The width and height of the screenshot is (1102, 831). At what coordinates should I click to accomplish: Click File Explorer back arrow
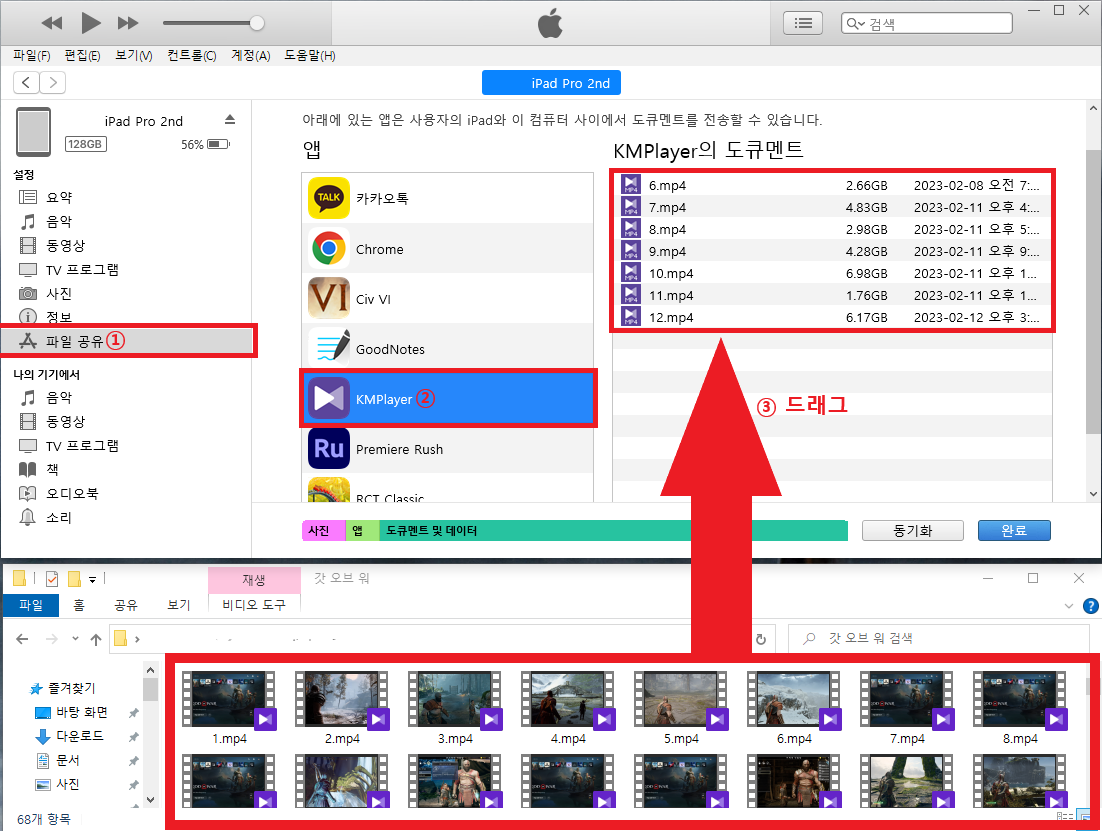[x=22, y=639]
